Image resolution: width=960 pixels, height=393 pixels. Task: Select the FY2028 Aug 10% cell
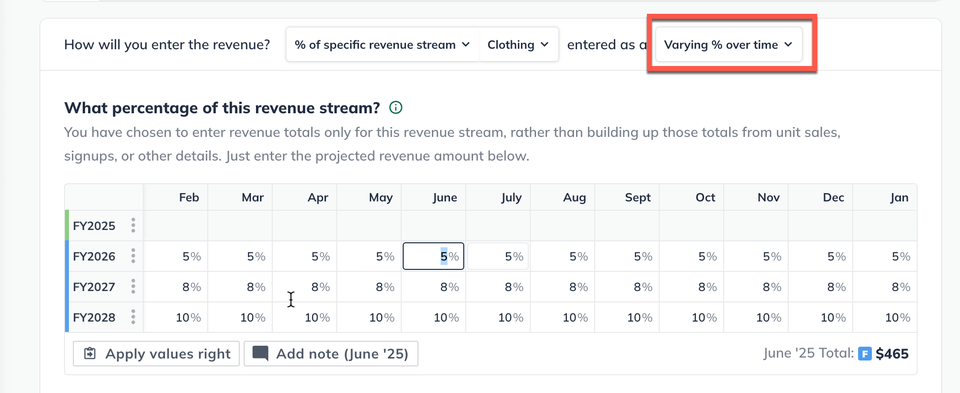[563, 317]
